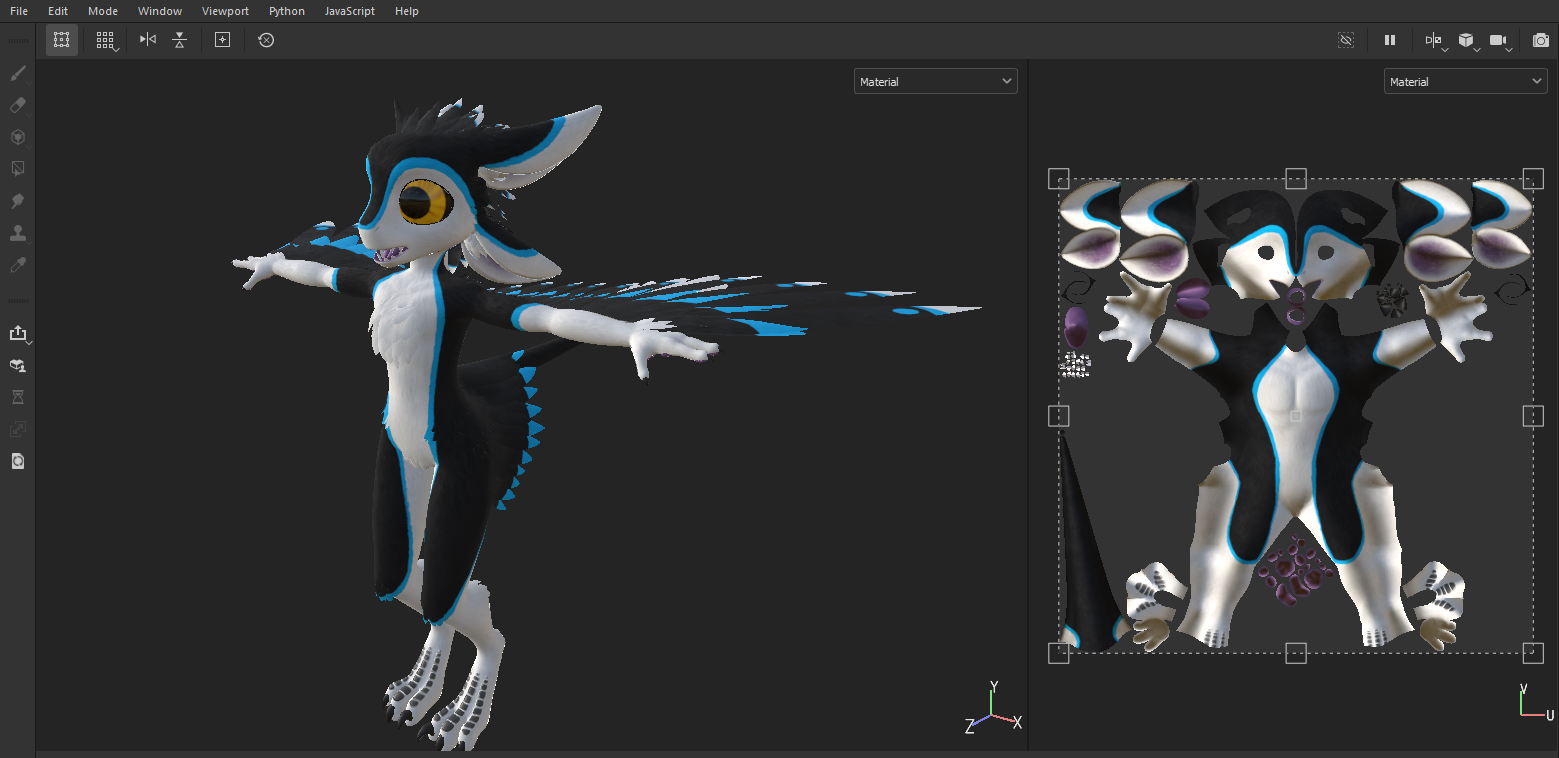The image size is (1559, 758).
Task: Click the reset transform circular arrow icon
Action: point(266,40)
